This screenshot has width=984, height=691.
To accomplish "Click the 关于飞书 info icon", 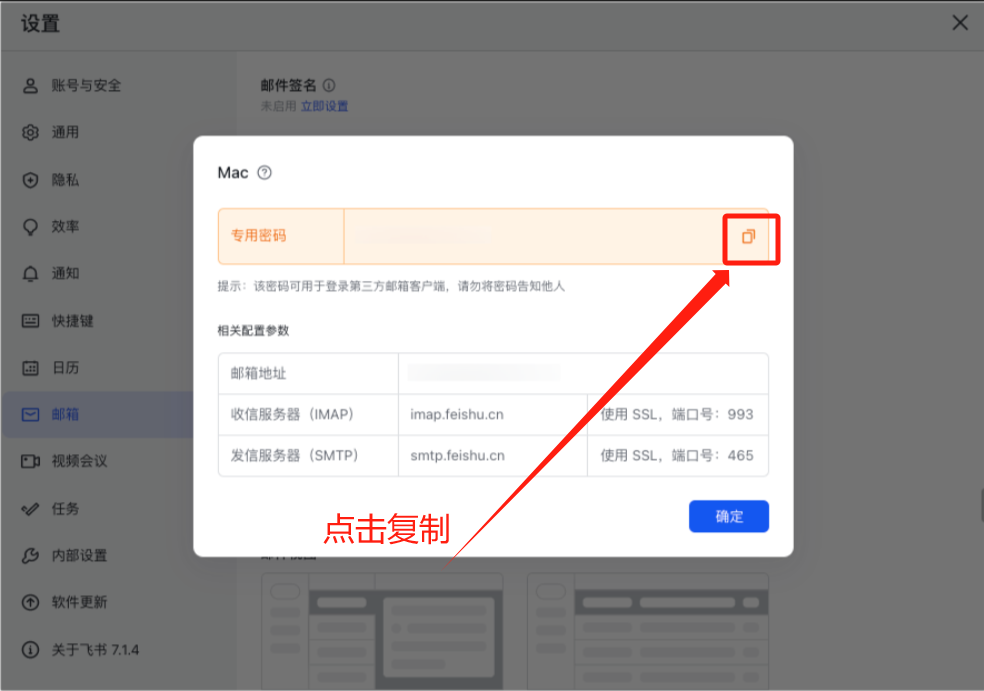I will 30,650.
